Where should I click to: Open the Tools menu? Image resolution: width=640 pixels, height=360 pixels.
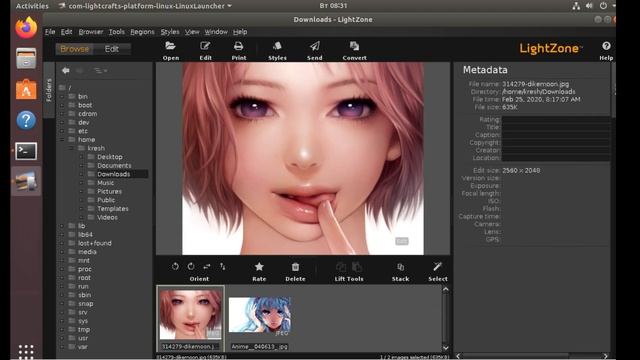pyautogui.click(x=116, y=32)
